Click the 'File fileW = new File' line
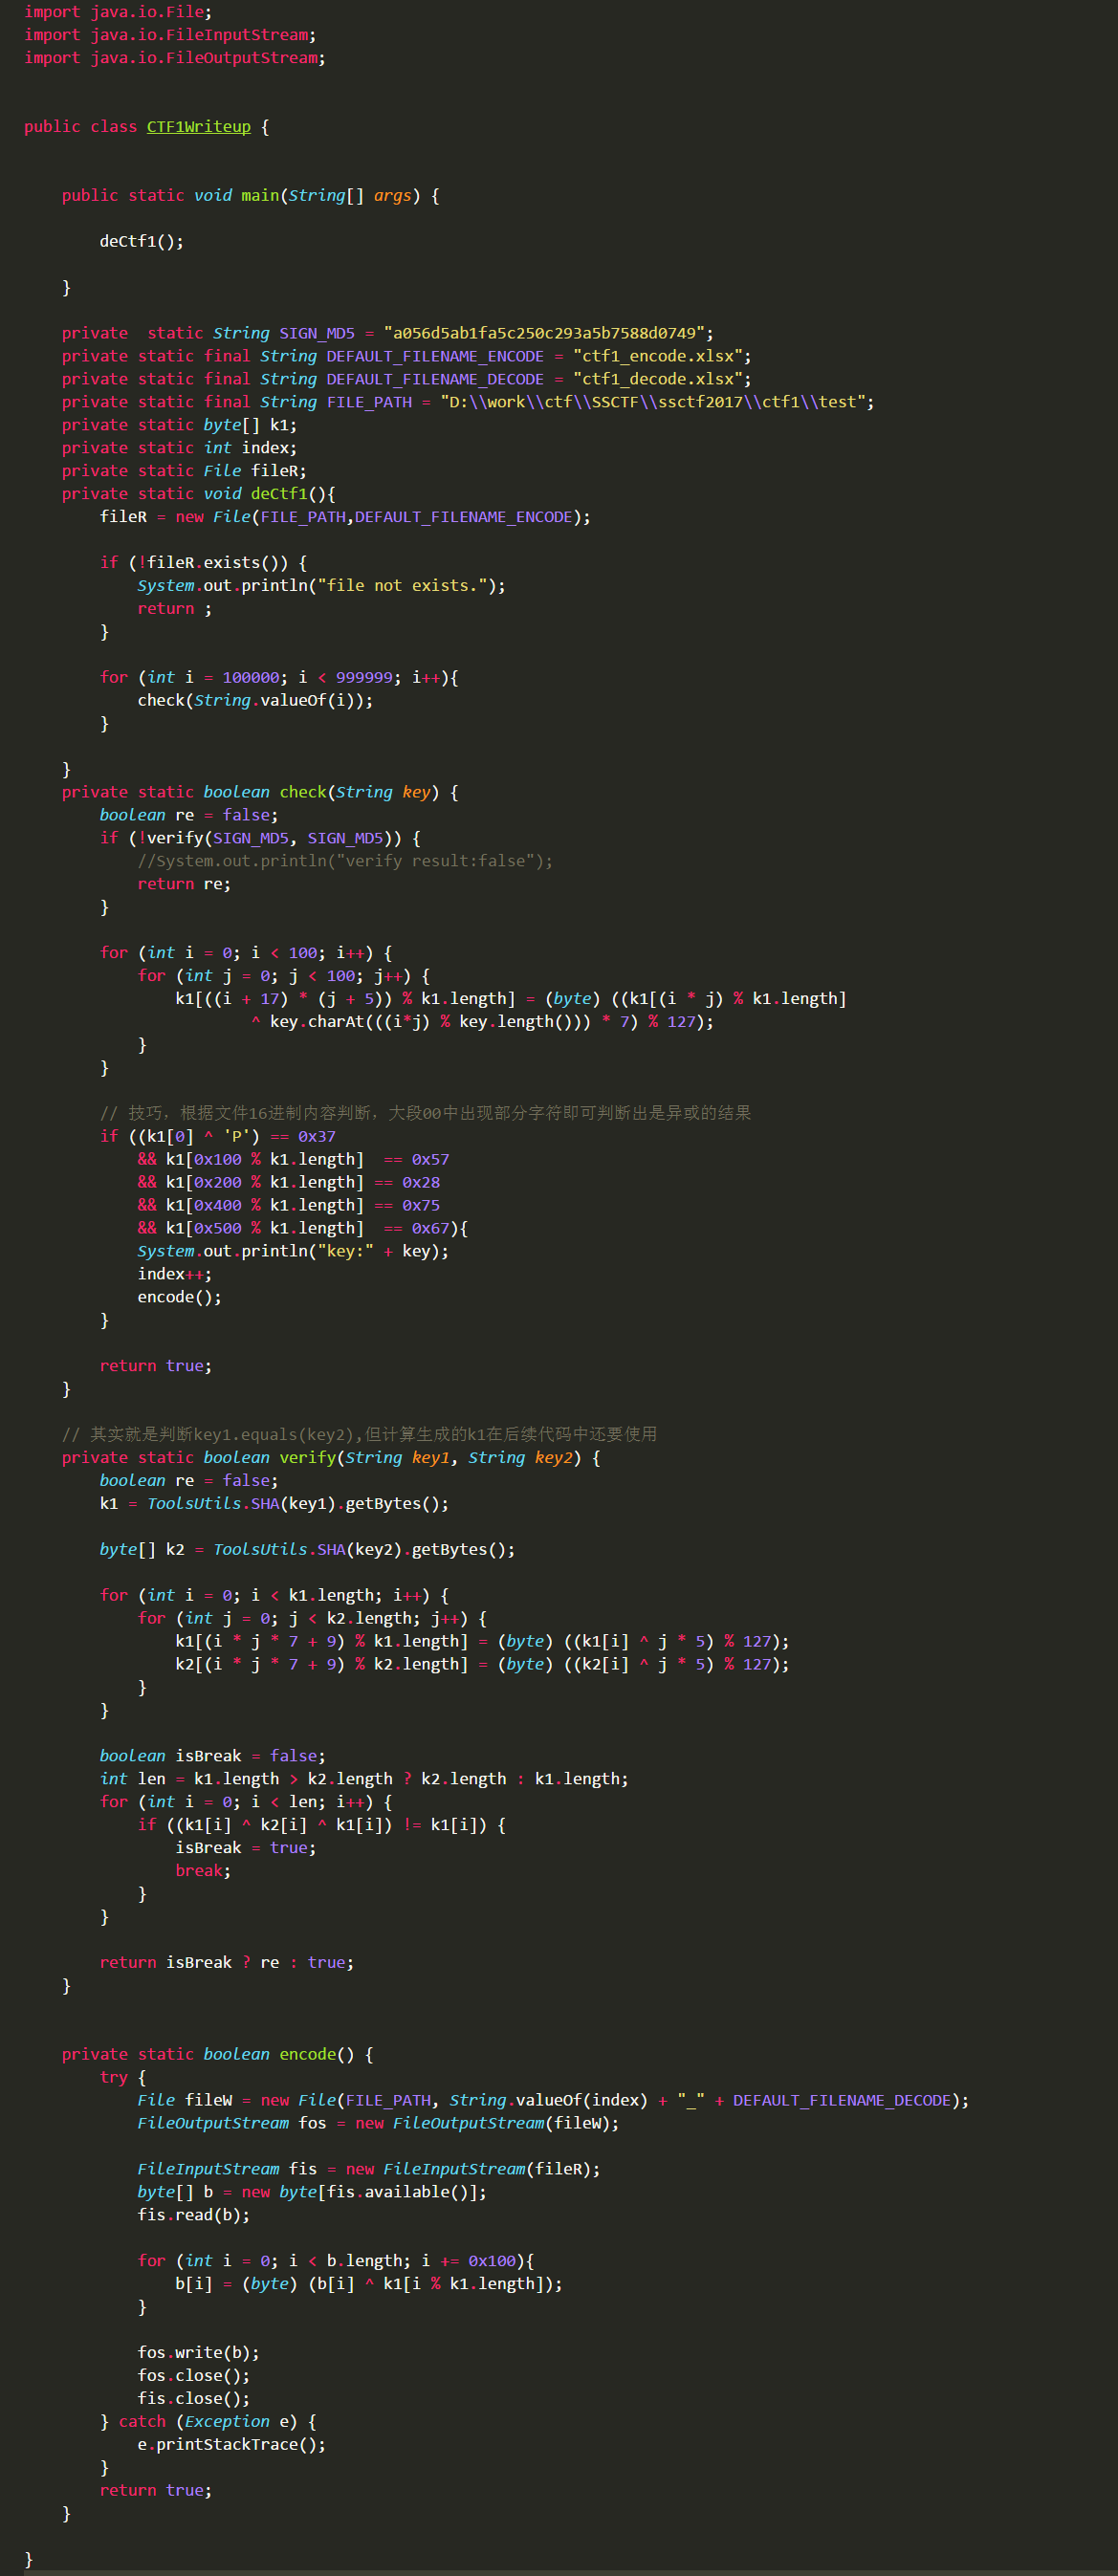 [553, 2102]
